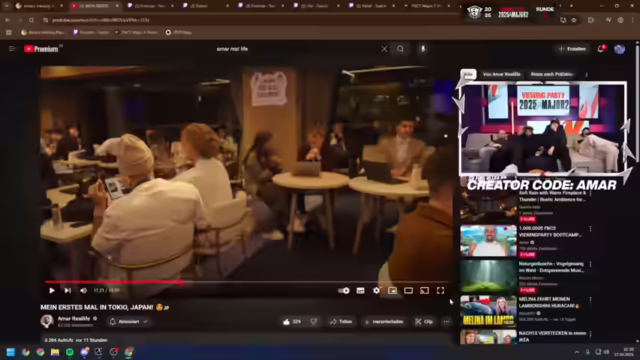This screenshot has height=360, width=640.
Task: Select the 'Von Amar Reallife' chip
Action: 502,74
